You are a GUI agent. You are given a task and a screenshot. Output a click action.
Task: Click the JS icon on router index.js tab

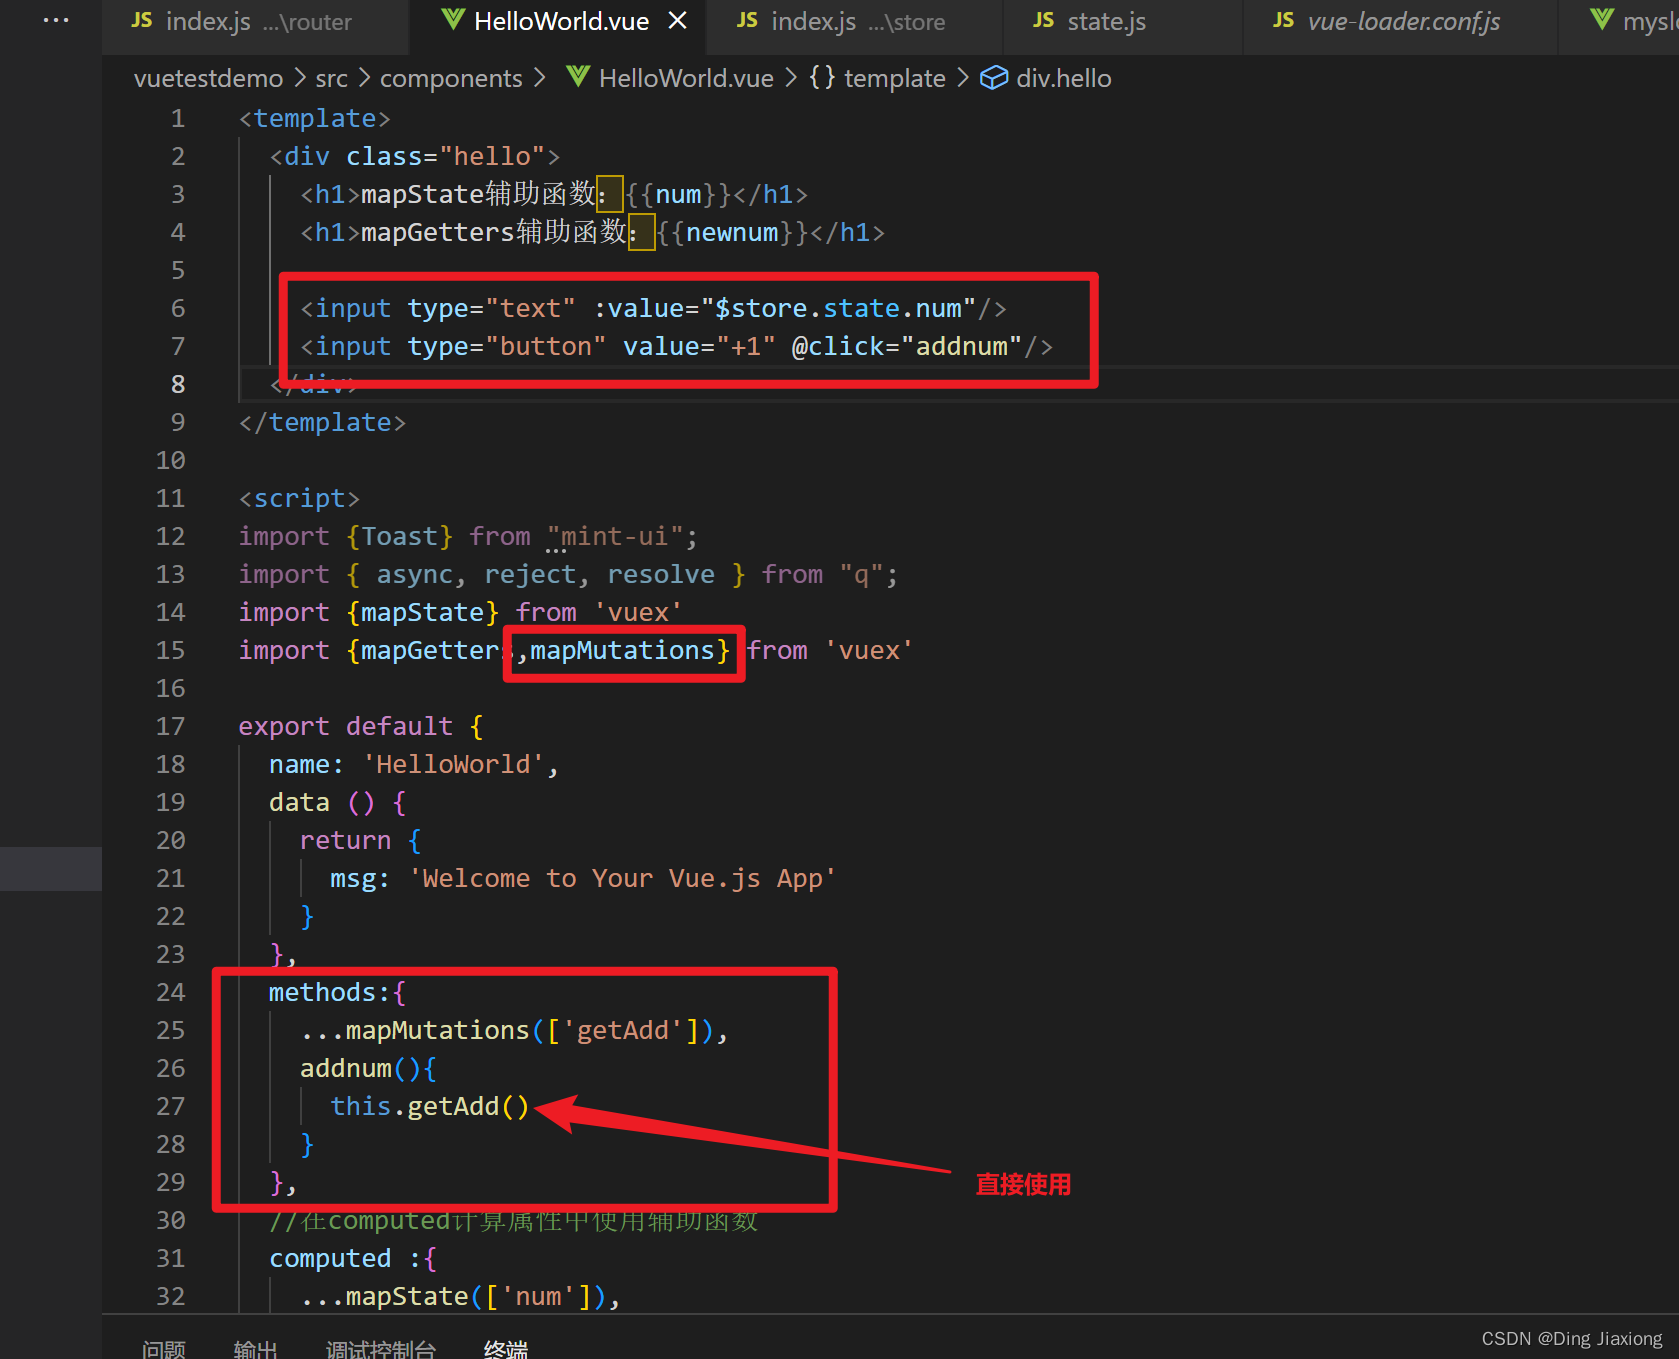[142, 21]
